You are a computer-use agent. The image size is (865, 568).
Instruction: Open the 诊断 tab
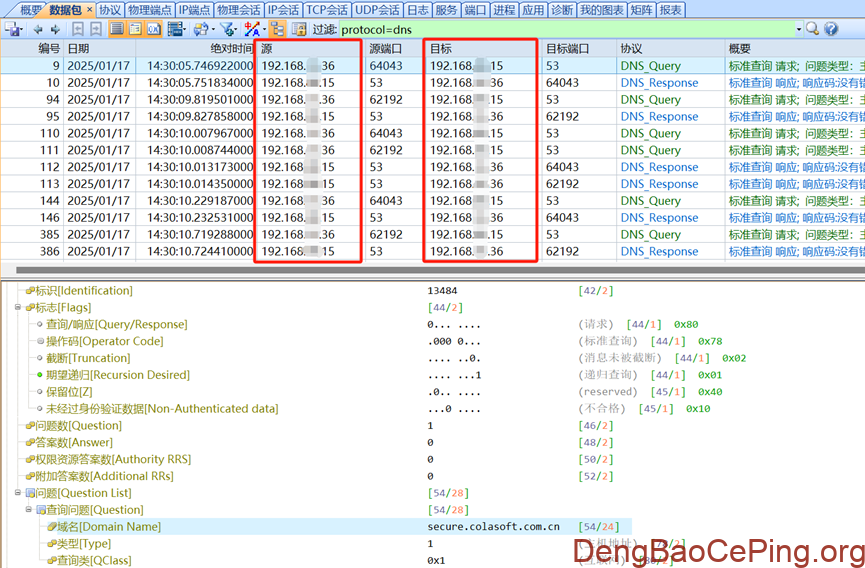562,10
